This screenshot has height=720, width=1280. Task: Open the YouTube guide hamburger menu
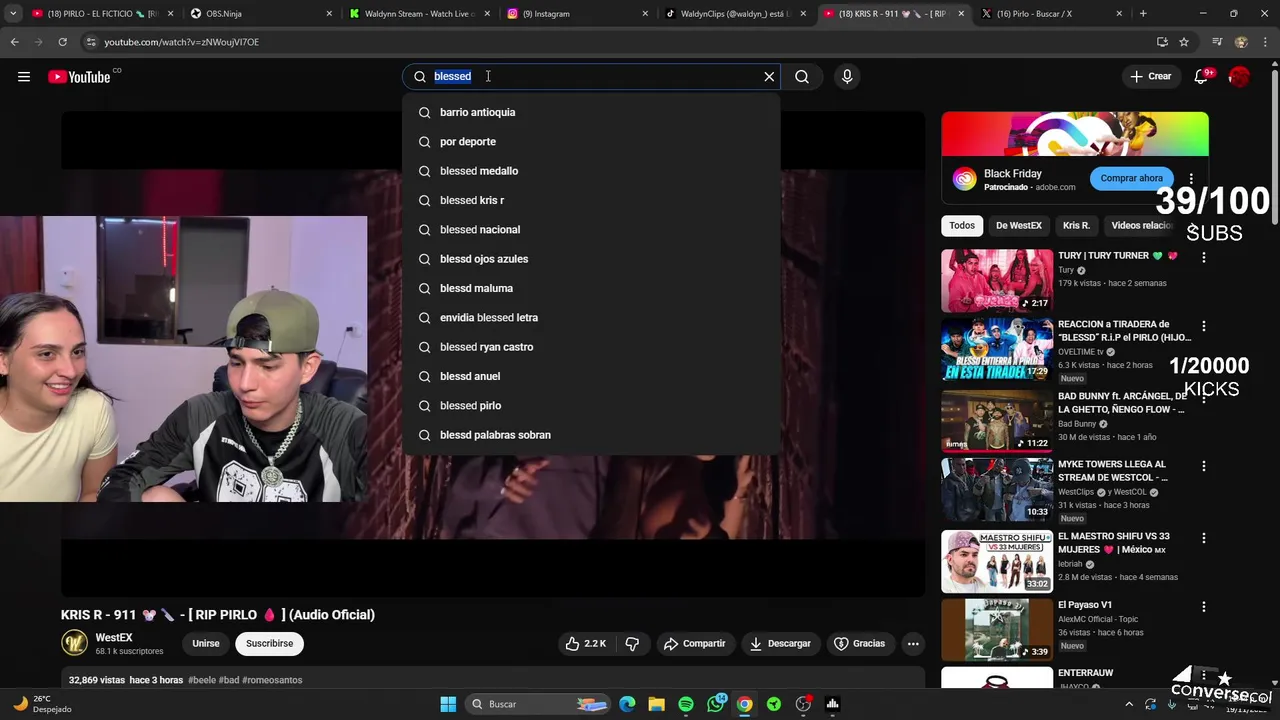click(24, 77)
